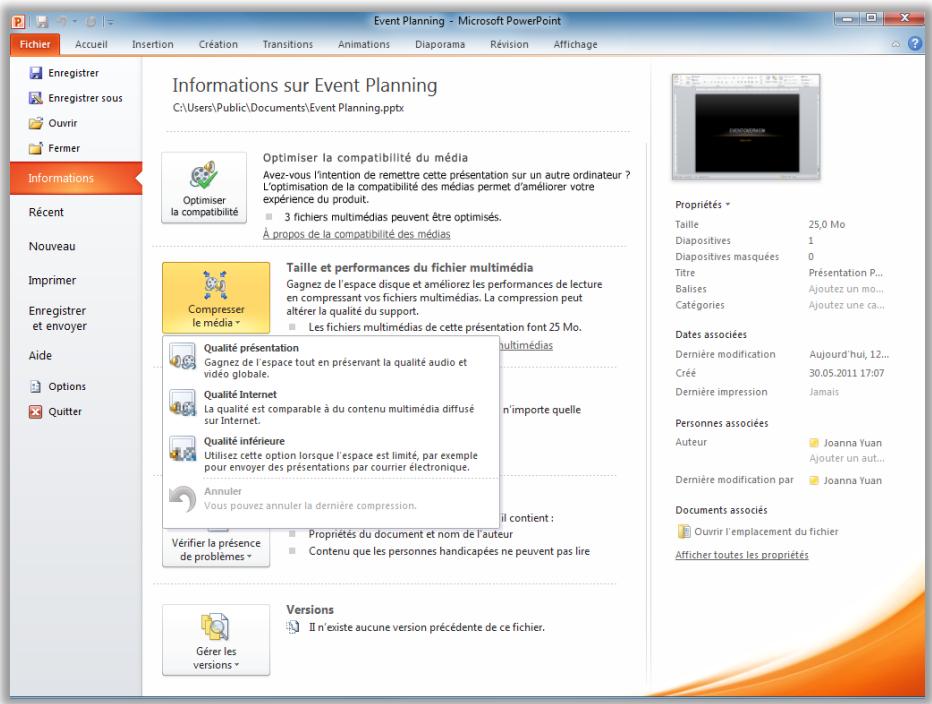Click the Enregistrer save icon in sidebar

click(36, 73)
